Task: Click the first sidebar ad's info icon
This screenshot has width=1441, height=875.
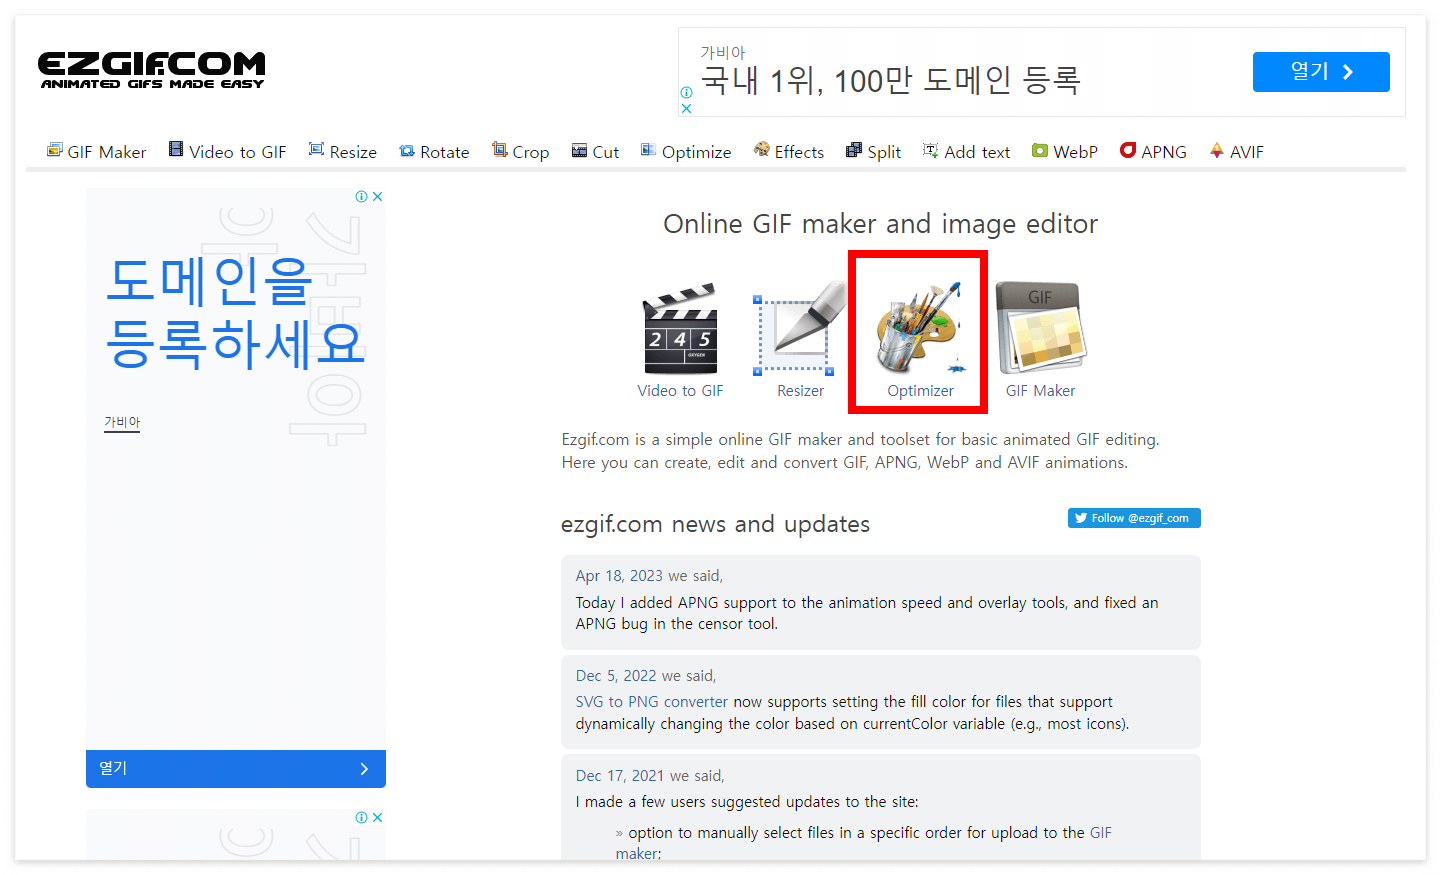Action: point(362,197)
